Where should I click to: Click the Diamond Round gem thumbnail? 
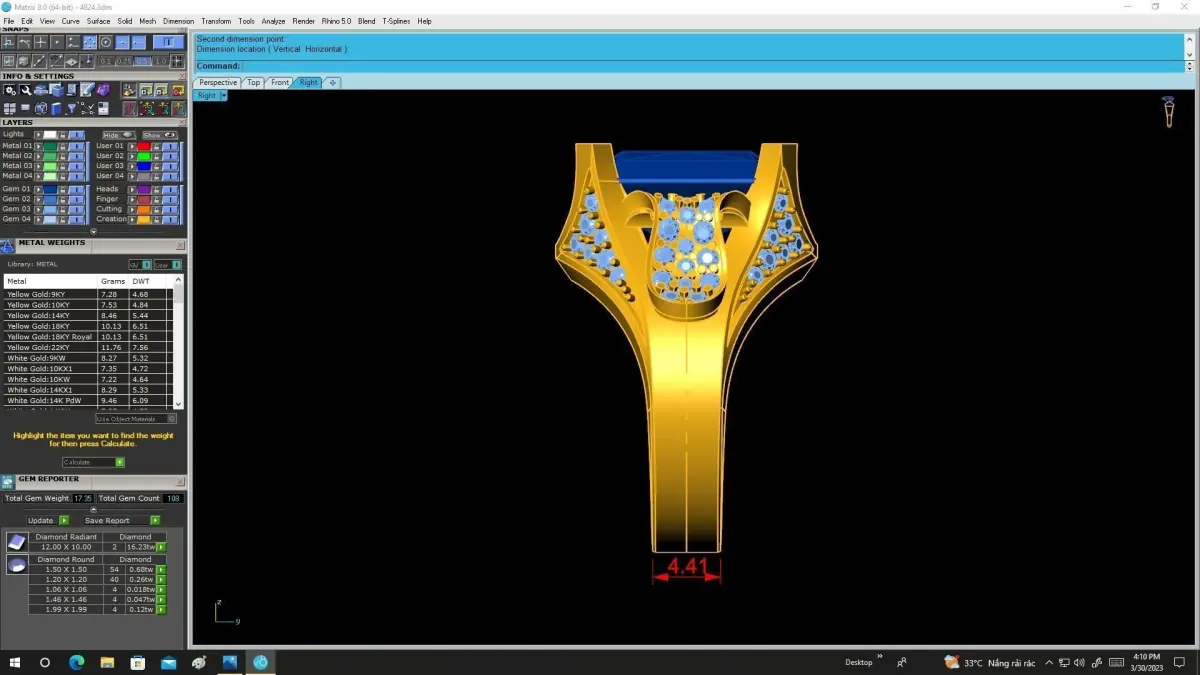point(17,564)
